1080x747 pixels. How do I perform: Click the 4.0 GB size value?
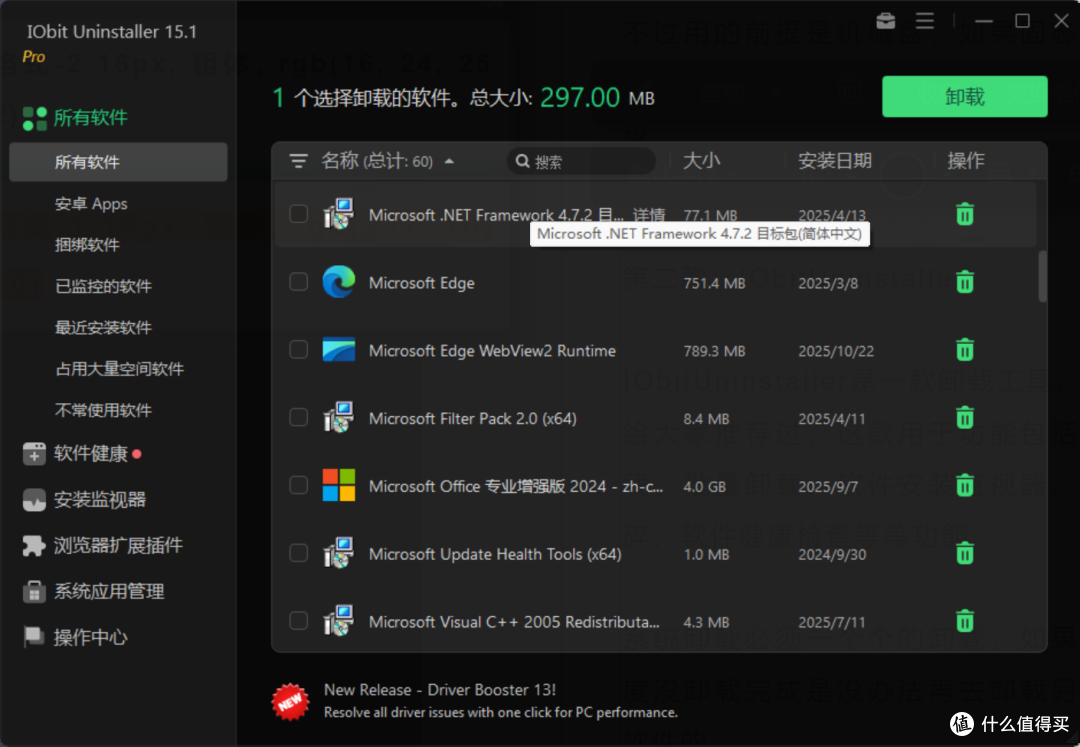point(705,487)
